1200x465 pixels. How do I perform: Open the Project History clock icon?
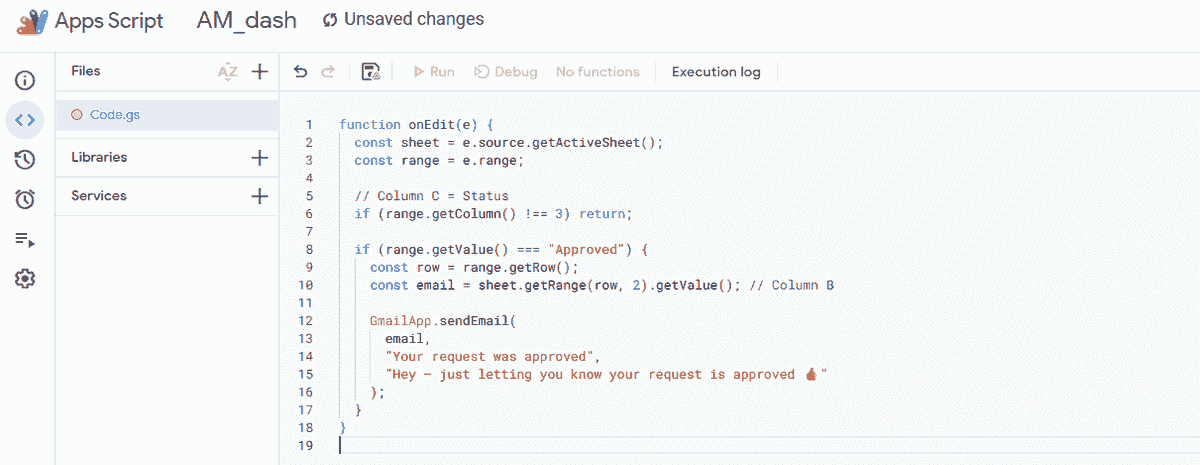(x=26, y=159)
